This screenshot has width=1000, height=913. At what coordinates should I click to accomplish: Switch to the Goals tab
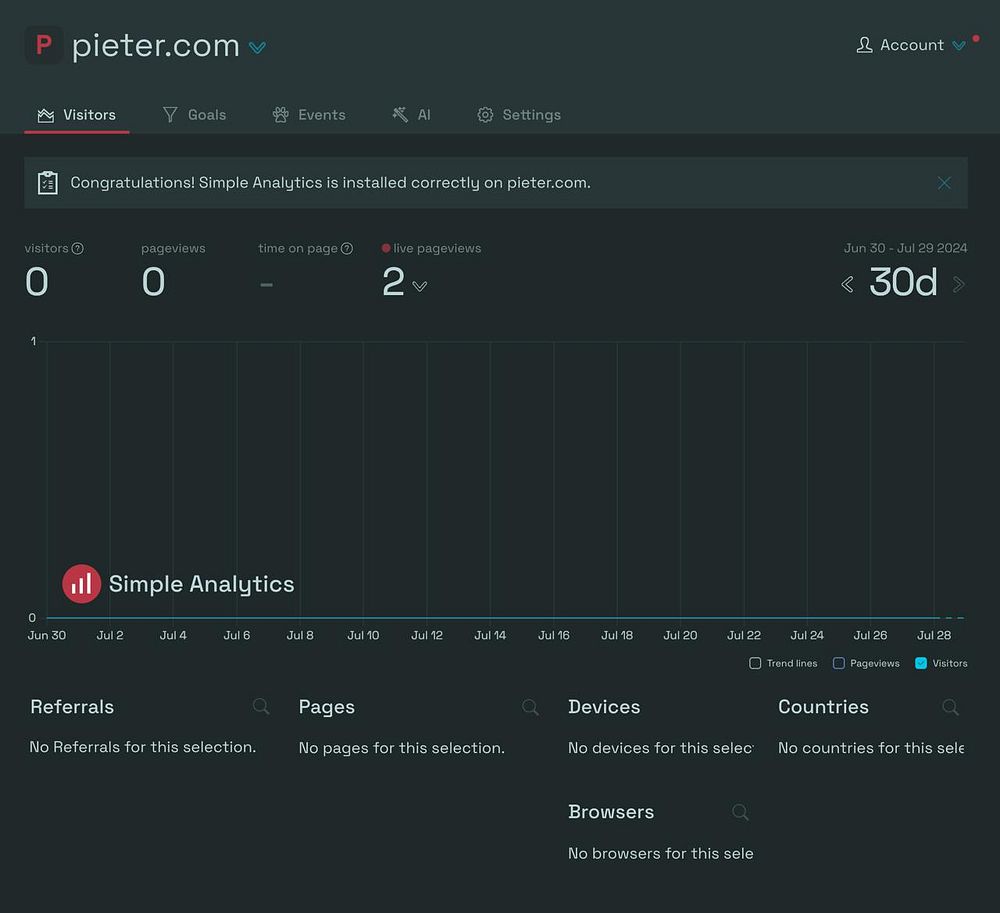point(195,115)
